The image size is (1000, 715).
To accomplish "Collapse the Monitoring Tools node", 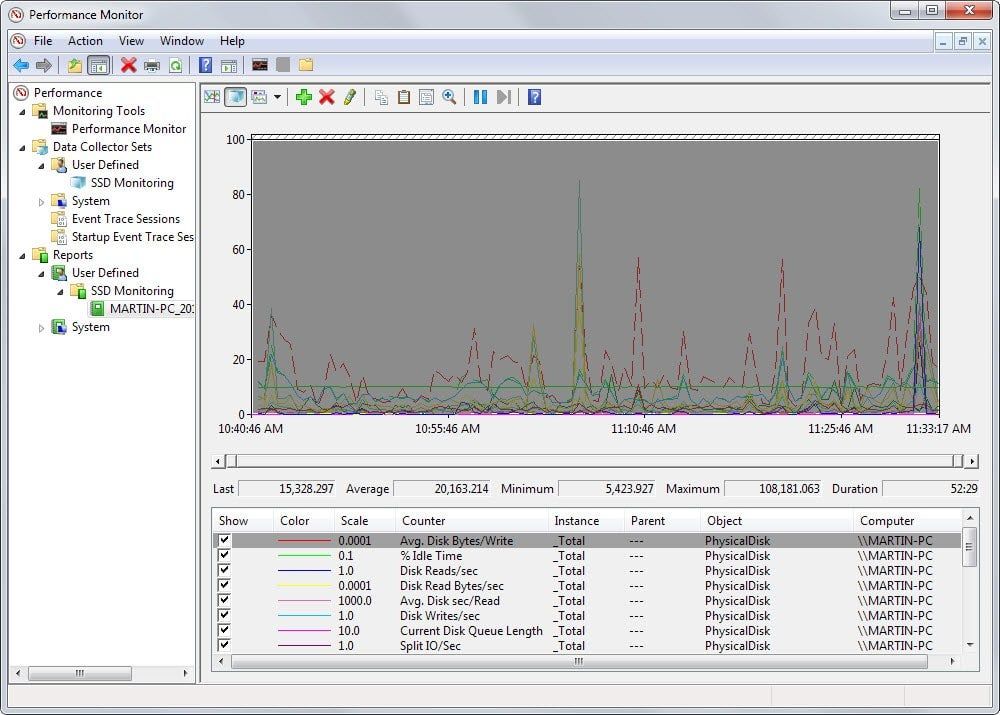I will tap(22, 111).
